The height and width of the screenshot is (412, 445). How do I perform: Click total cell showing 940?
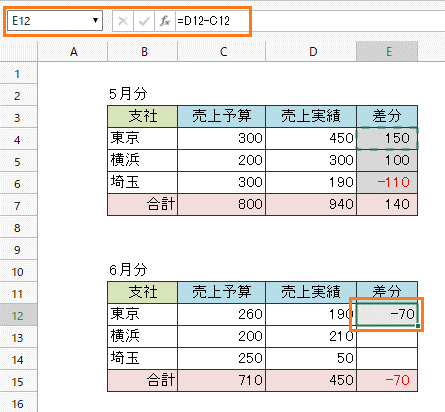click(x=311, y=204)
